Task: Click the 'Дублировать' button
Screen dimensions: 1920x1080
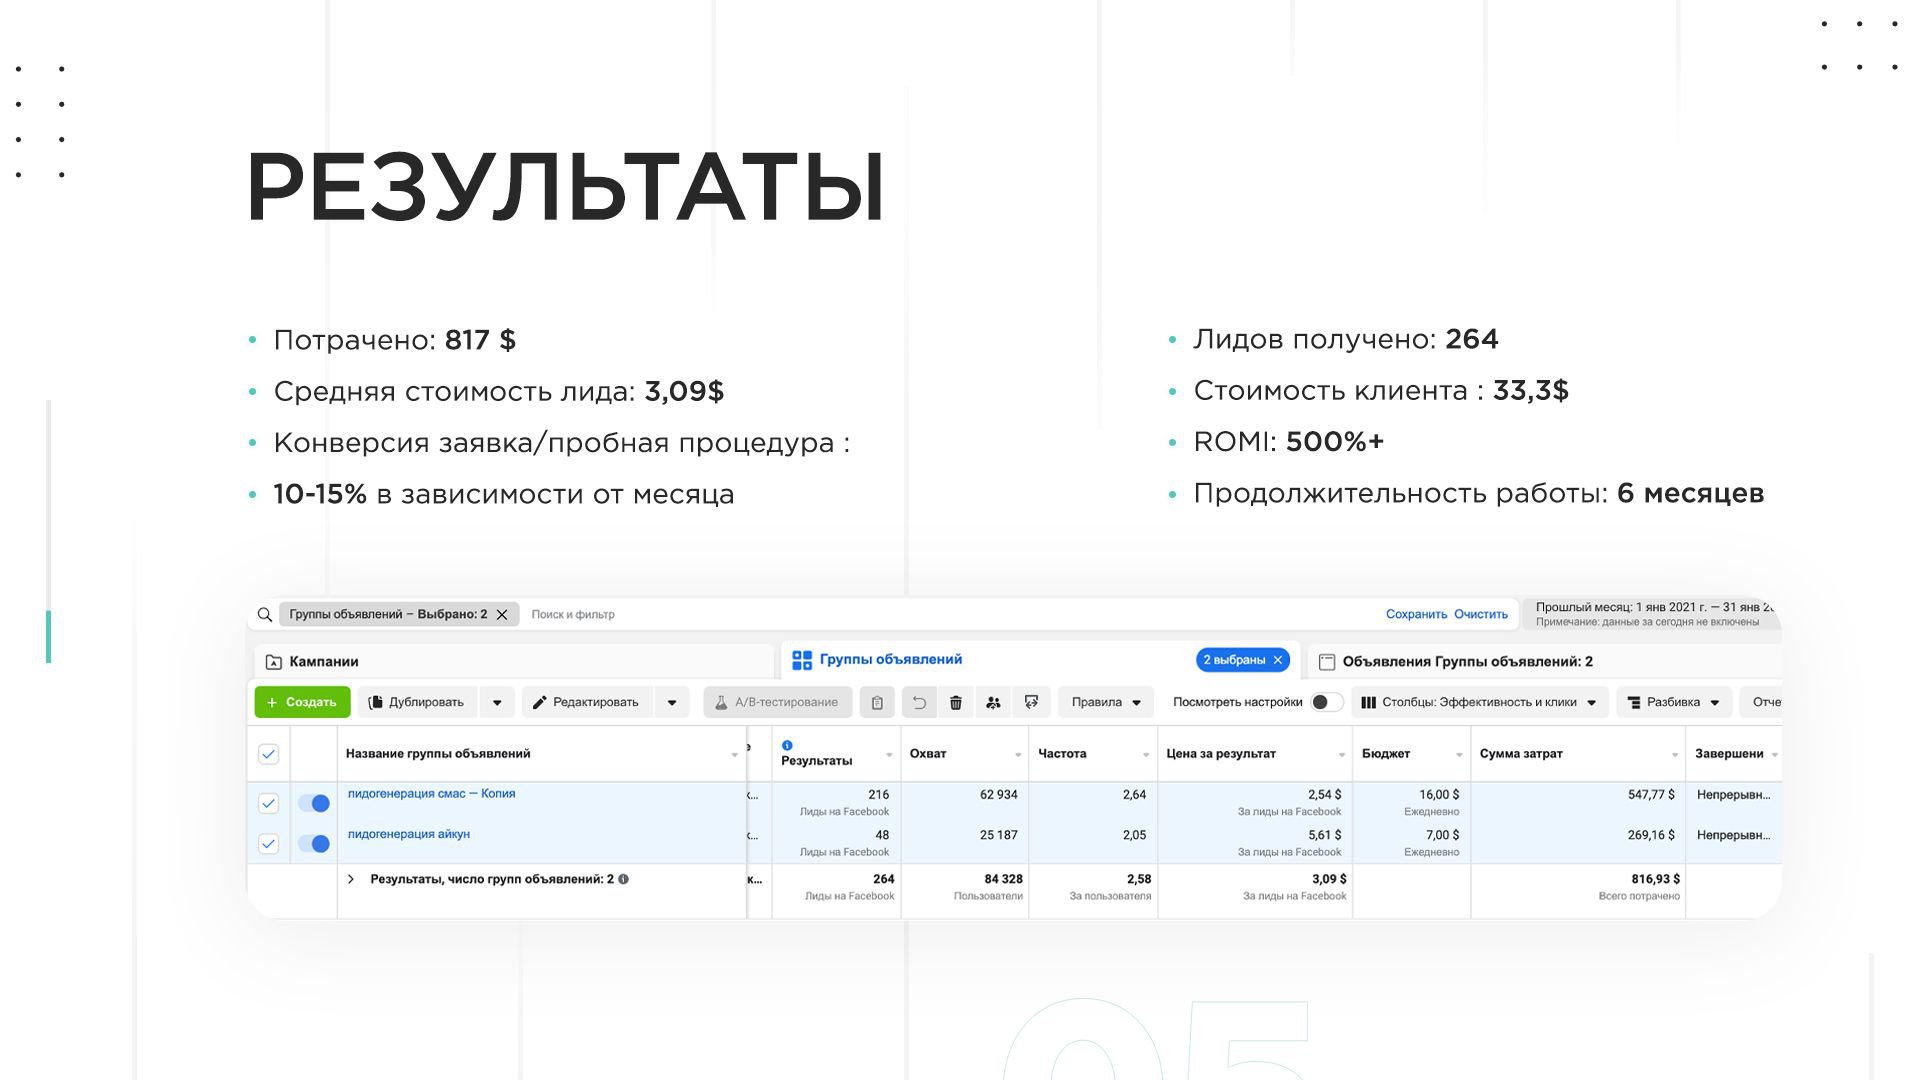Action: coord(417,702)
